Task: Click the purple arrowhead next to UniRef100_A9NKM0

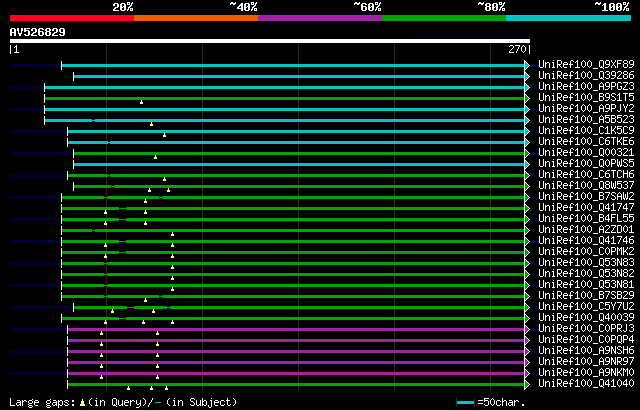Action: pos(527,372)
